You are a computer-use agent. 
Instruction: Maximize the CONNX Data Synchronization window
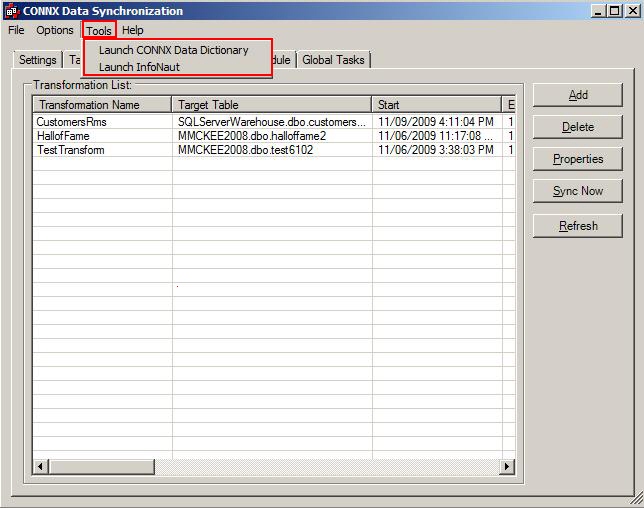[614, 11]
